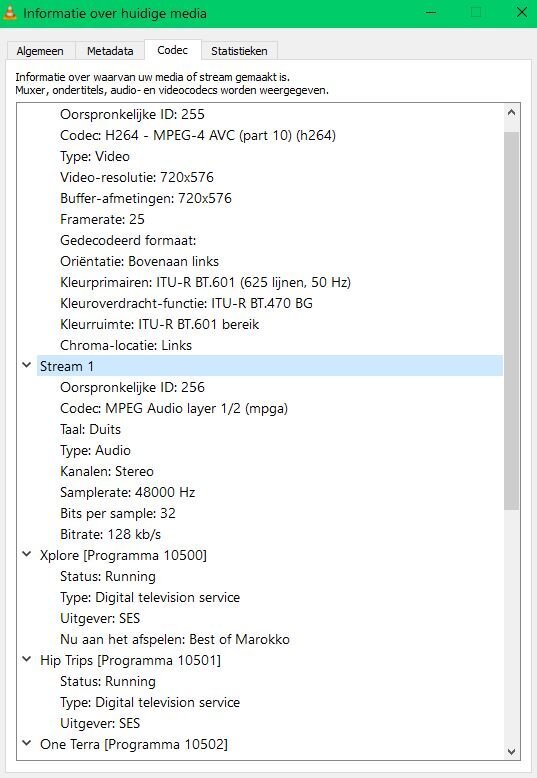Select the Bitrate: 128 kb/s row
Image resolution: width=537 pixels, height=778 pixels.
pos(111,534)
